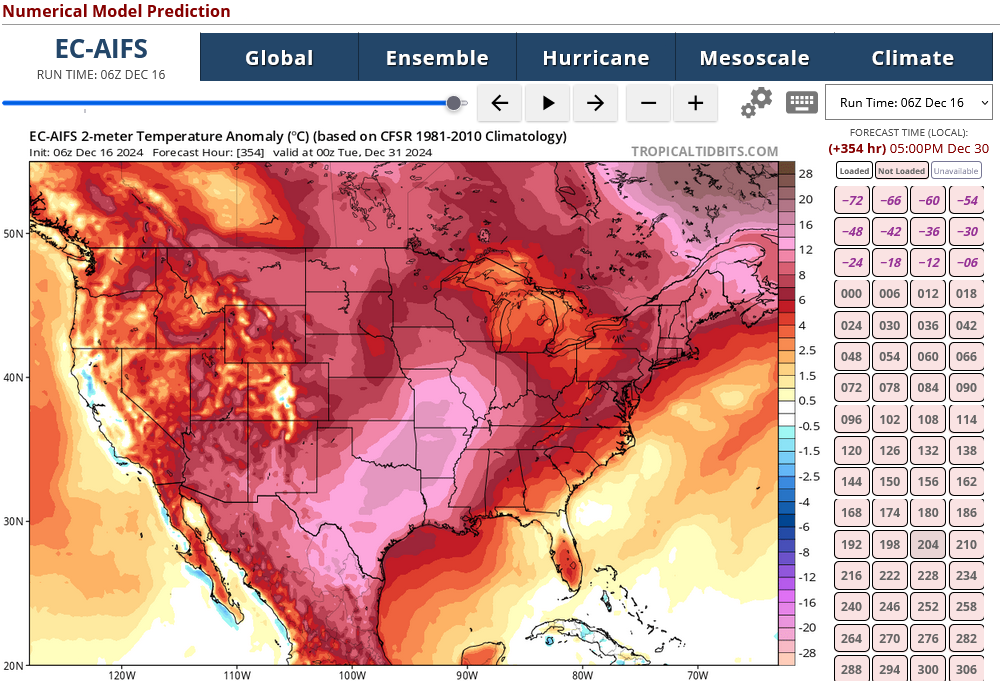Jump to forecast hour 168
This screenshot has height=681, width=1000.
coord(851,513)
